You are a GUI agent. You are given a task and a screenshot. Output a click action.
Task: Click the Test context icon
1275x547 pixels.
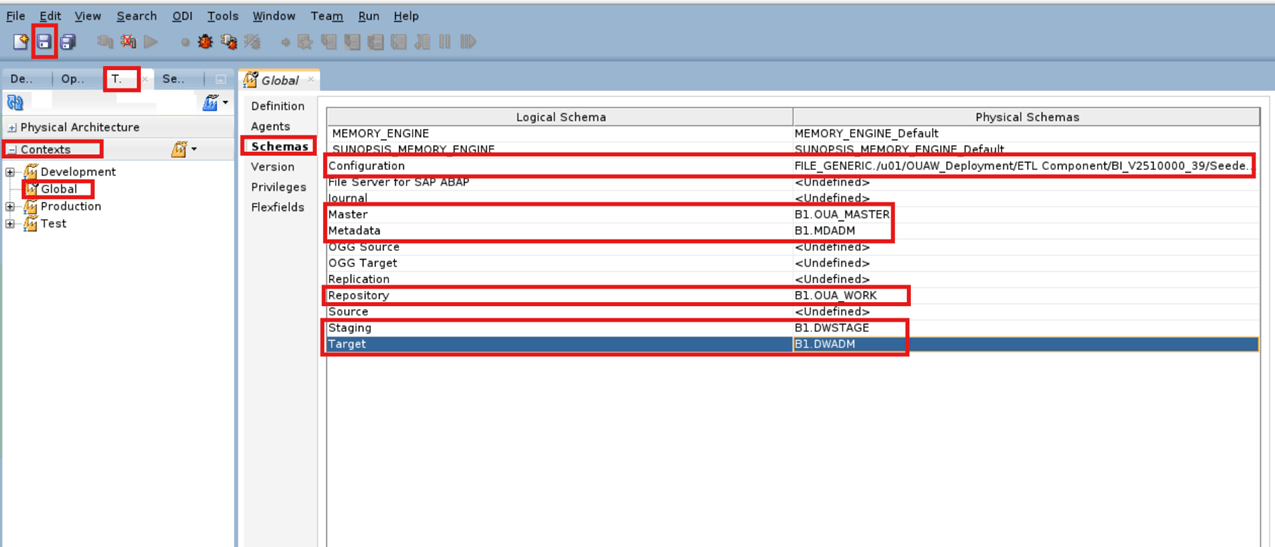(30, 224)
